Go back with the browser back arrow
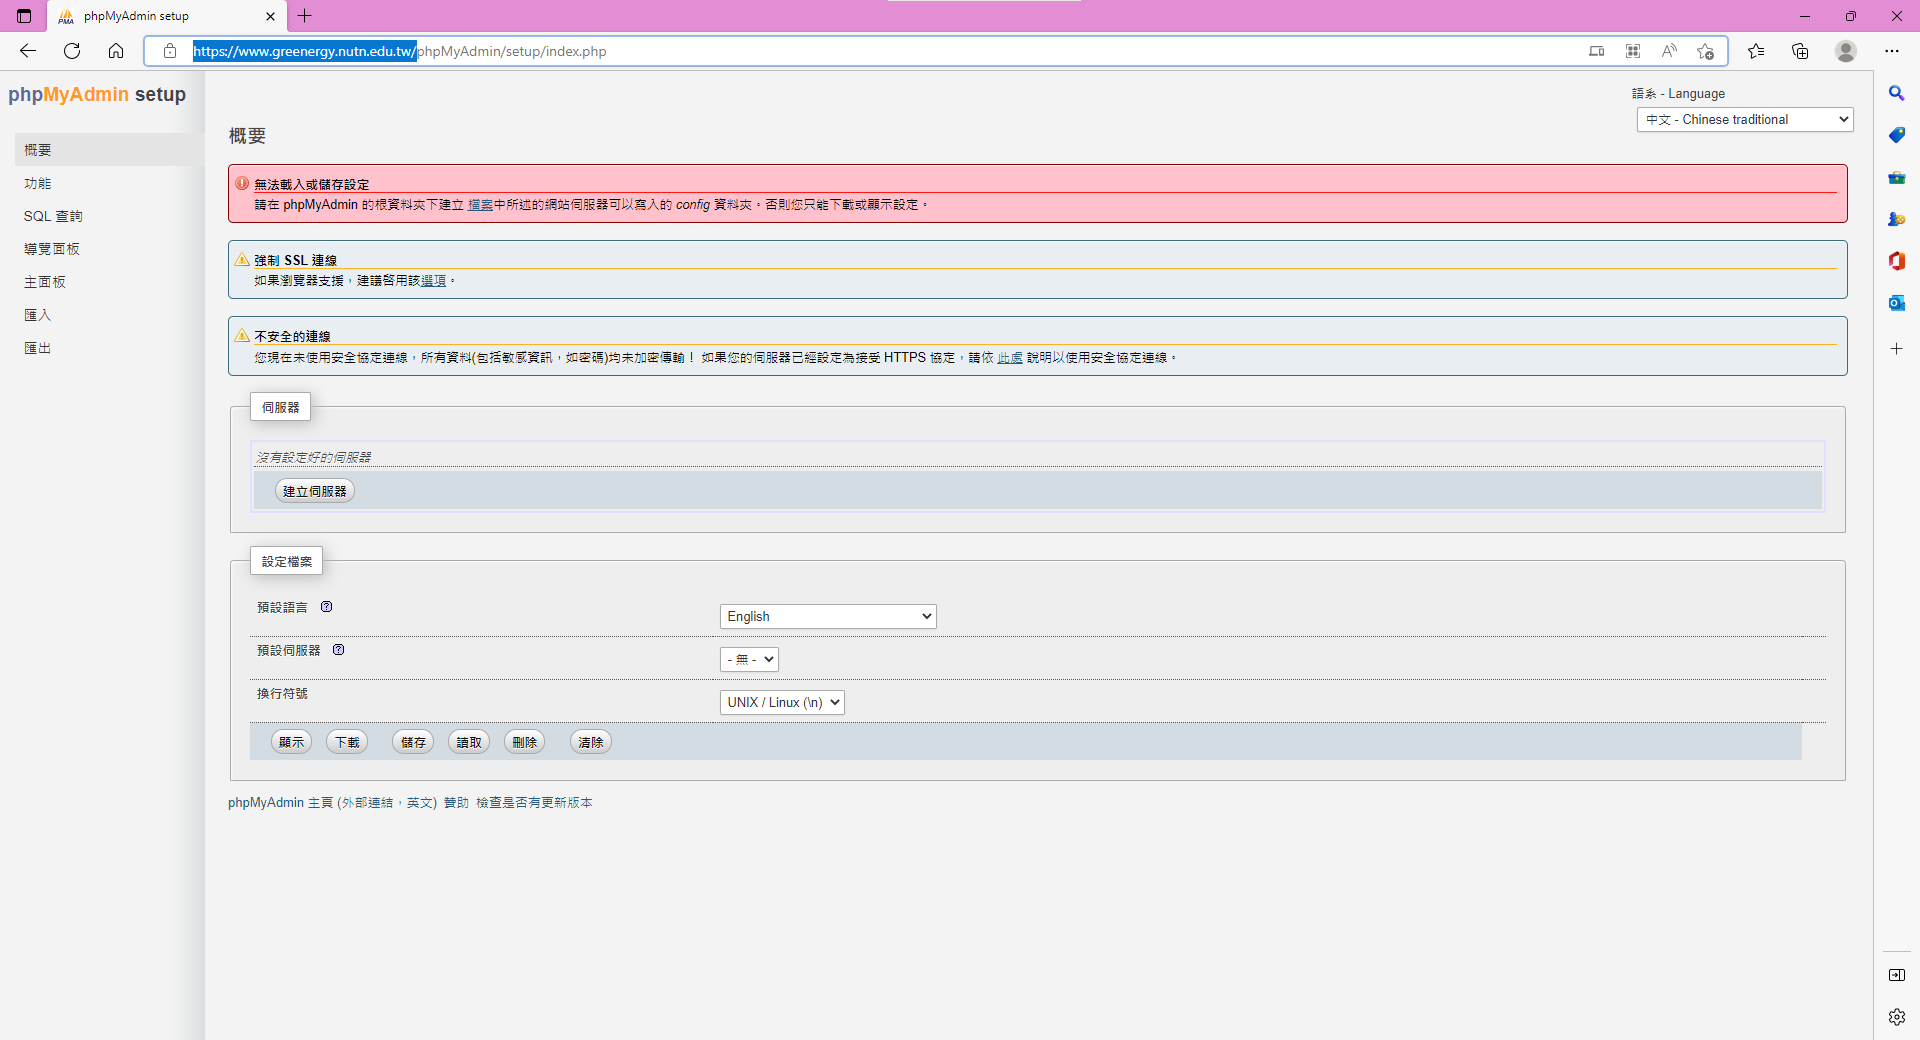 tap(28, 51)
